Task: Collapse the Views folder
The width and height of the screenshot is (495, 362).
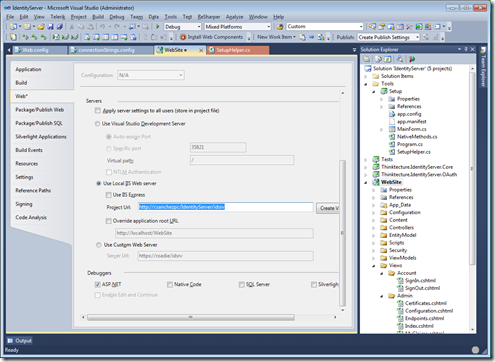Action: (374, 266)
